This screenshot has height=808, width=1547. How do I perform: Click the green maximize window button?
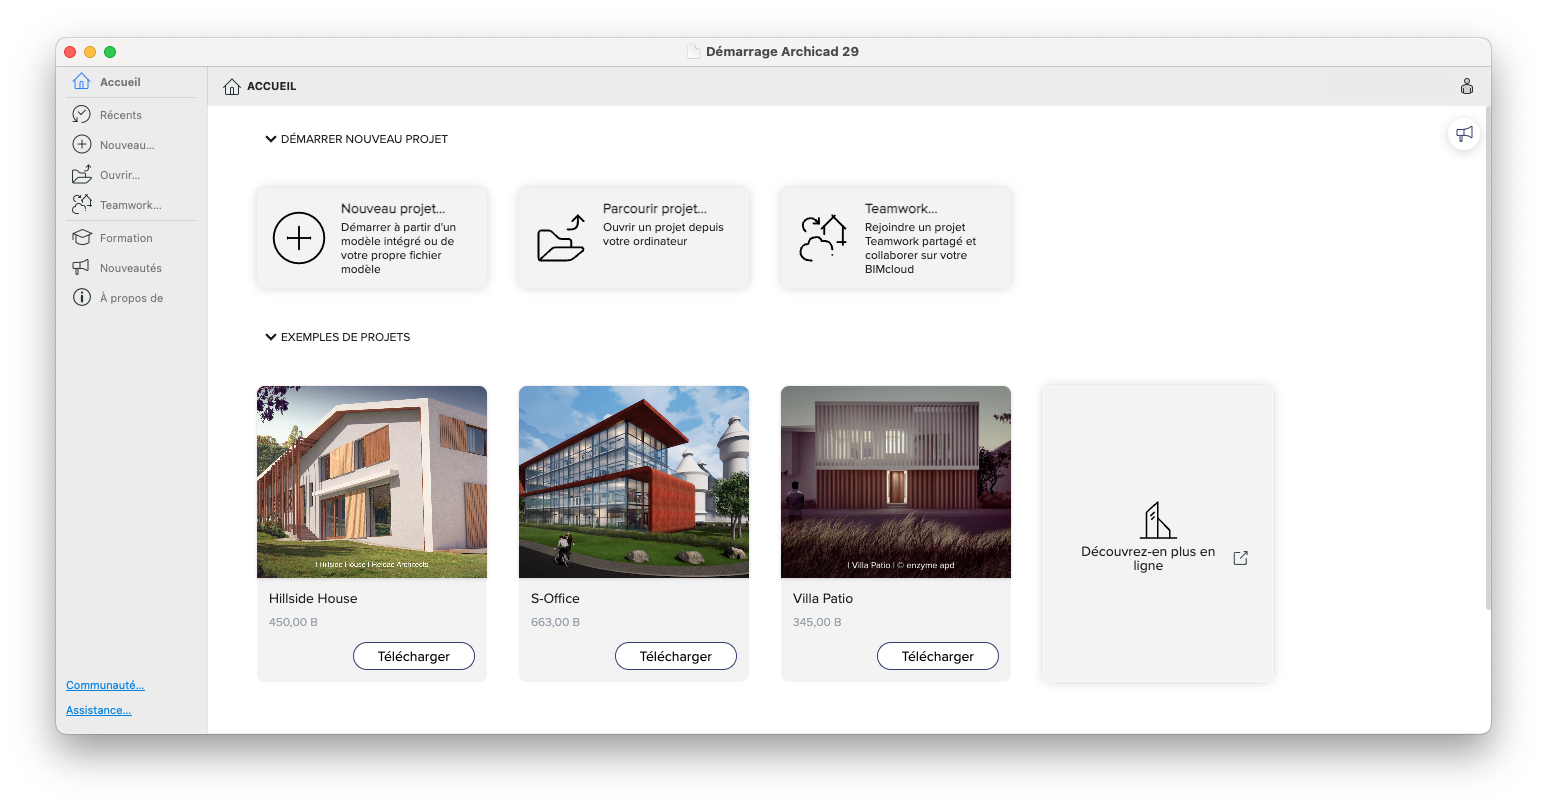(110, 52)
